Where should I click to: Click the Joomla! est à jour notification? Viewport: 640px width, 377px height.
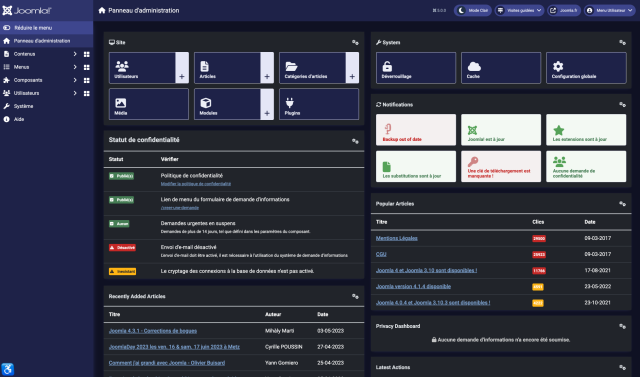pos(501,130)
